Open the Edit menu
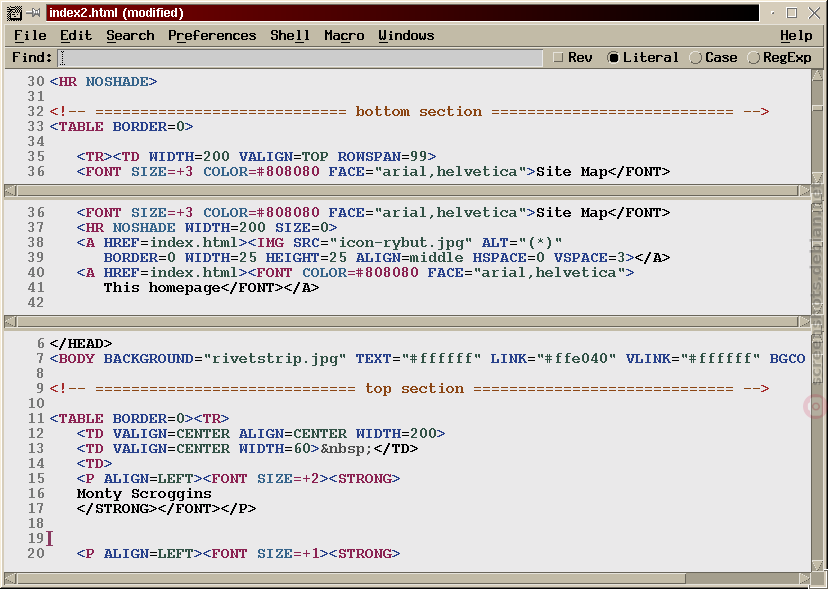Image resolution: width=828 pixels, height=589 pixels. (x=76, y=35)
